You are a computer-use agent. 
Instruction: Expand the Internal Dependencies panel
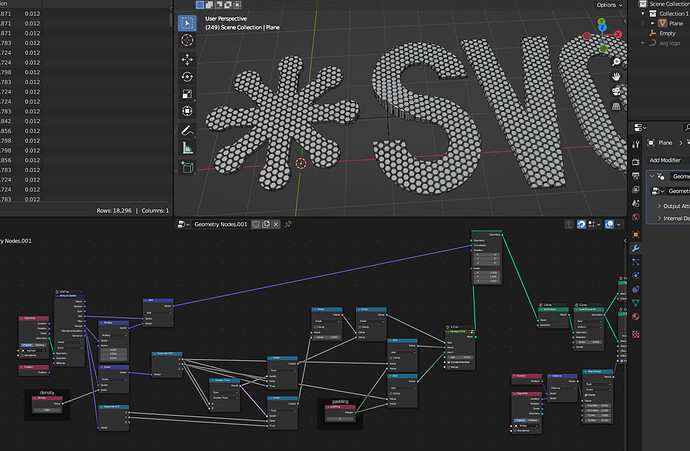[672, 218]
